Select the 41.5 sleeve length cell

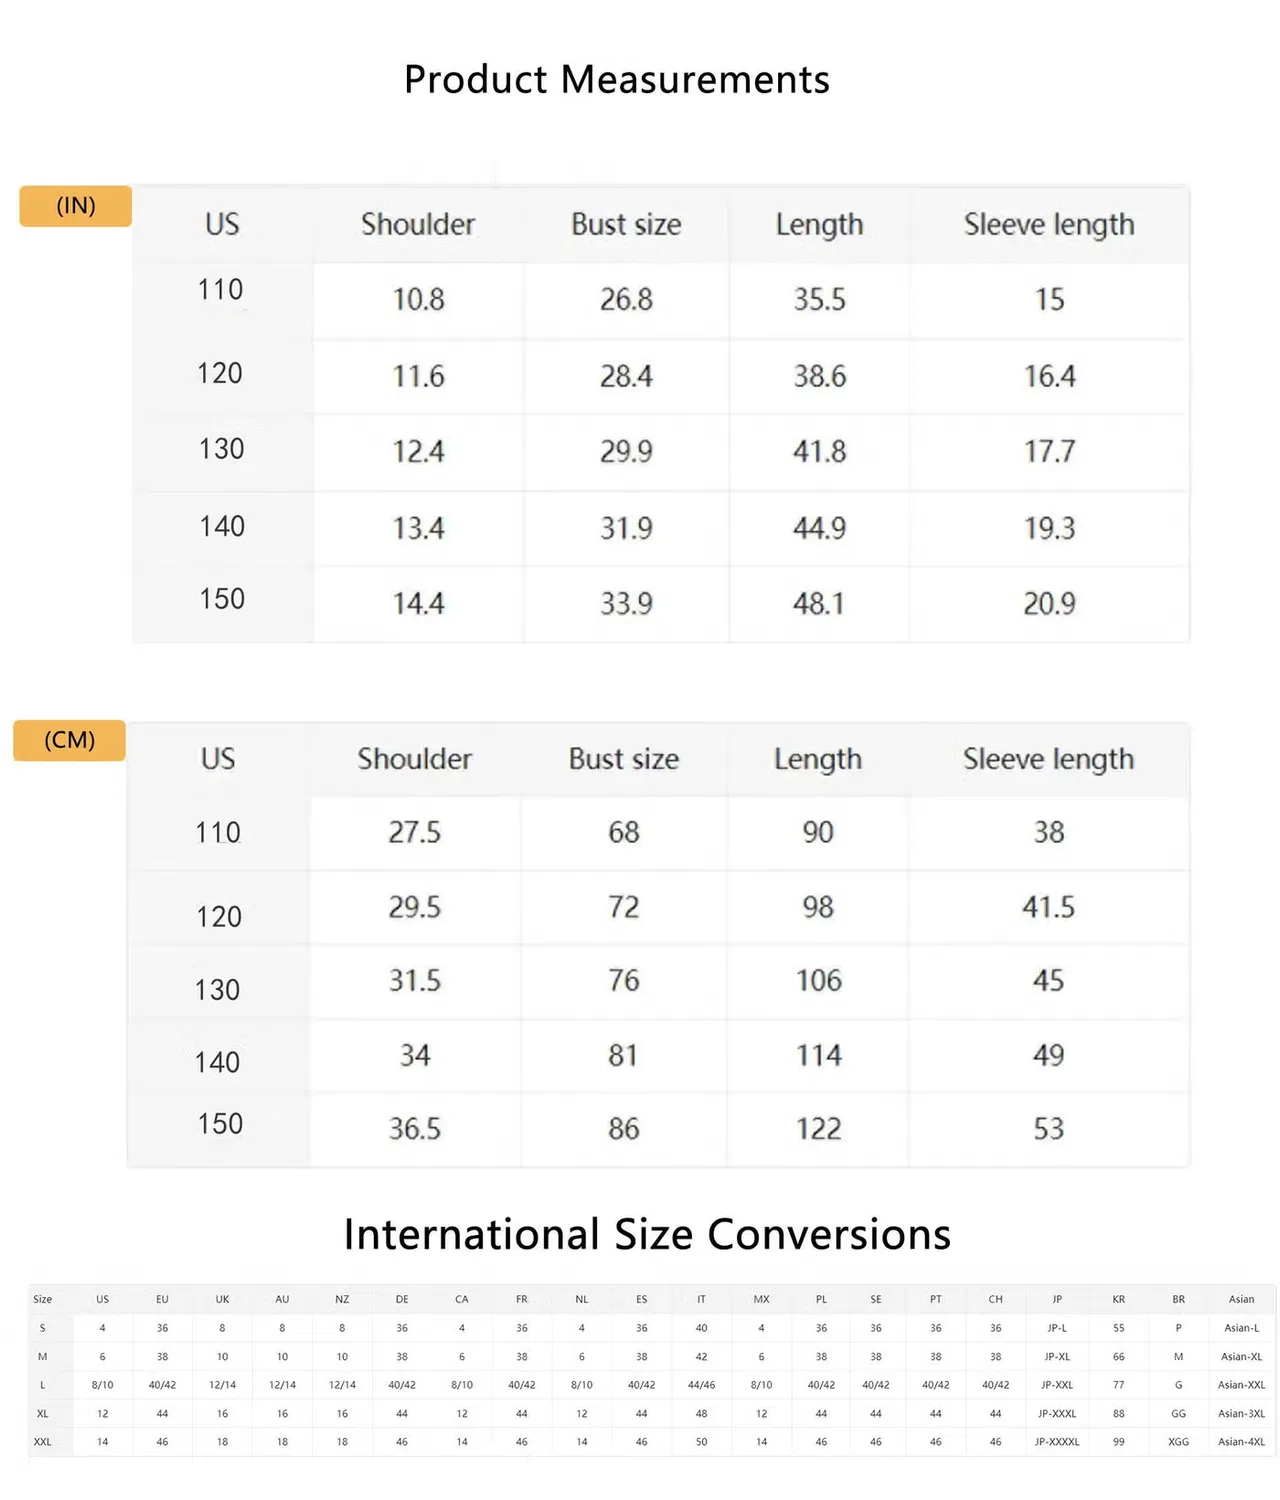[x=1048, y=907]
